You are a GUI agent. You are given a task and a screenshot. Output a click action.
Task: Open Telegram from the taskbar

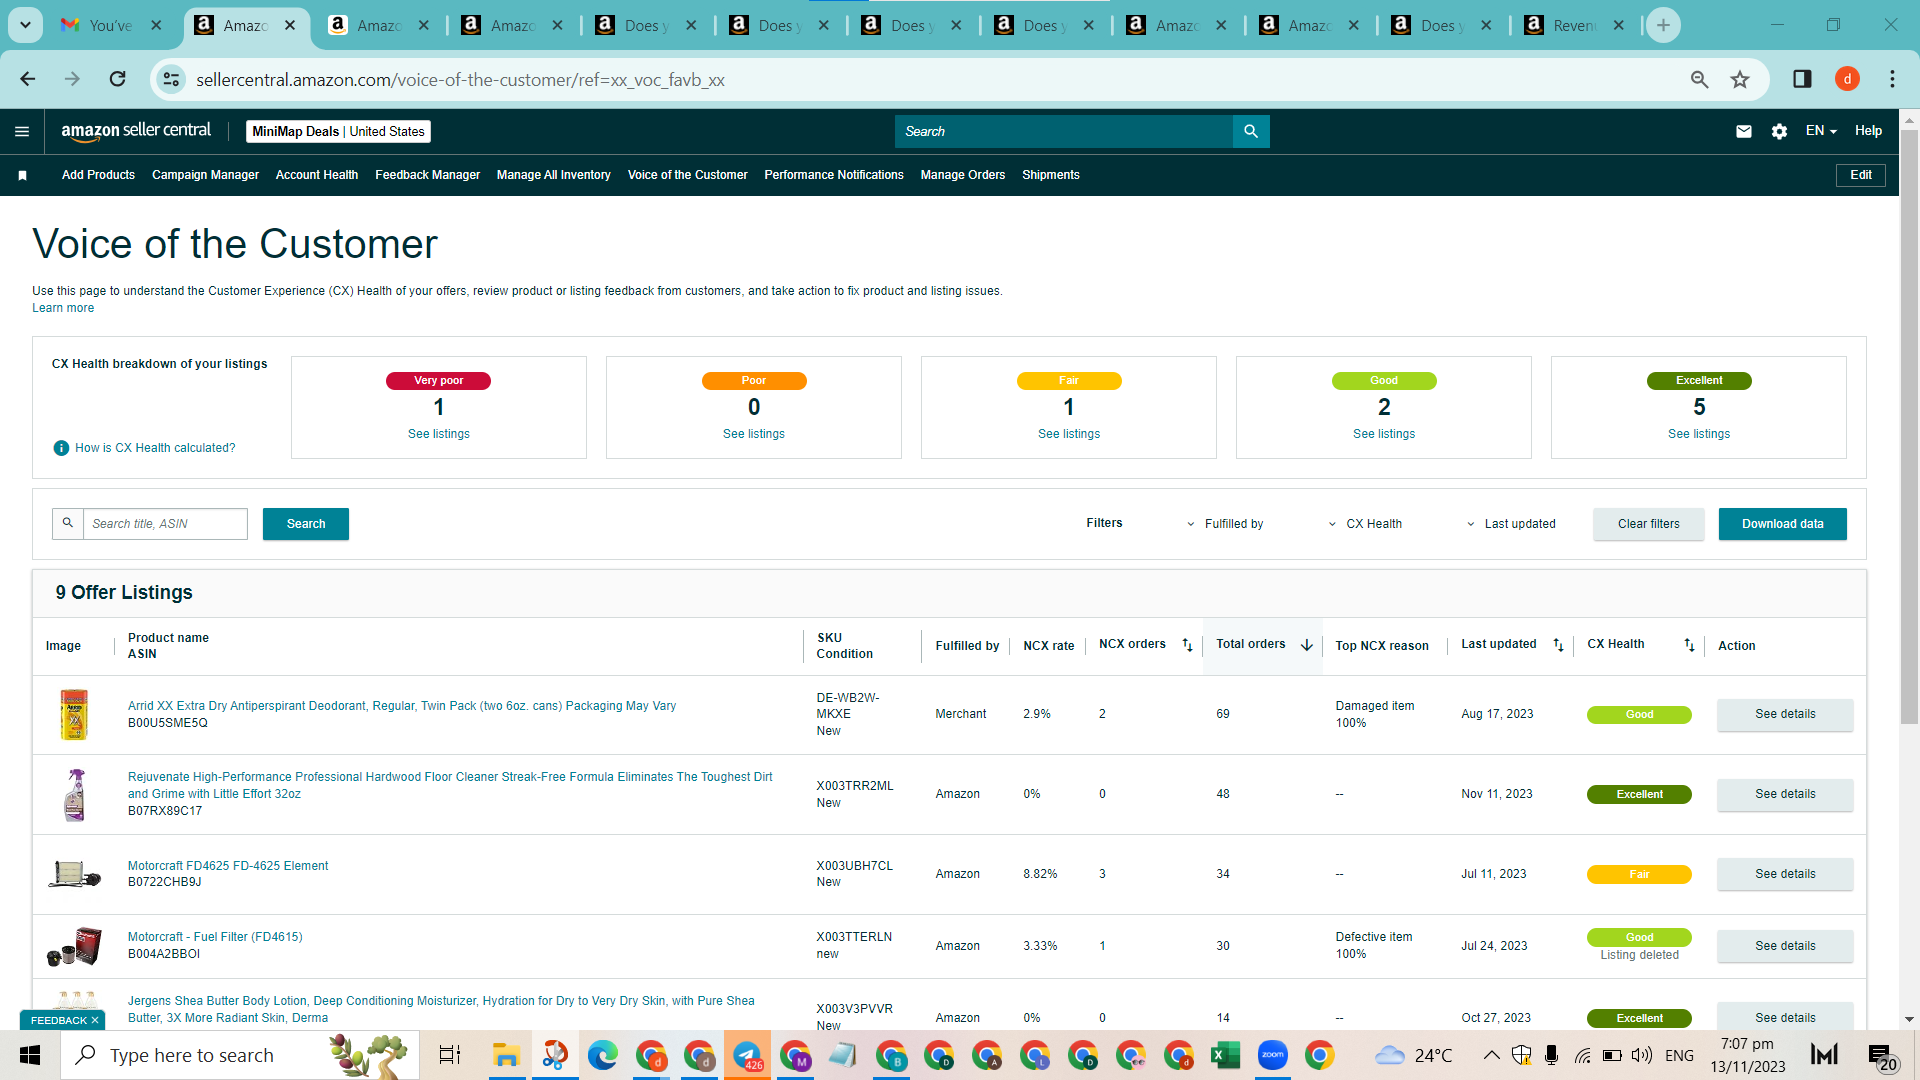(x=747, y=1055)
